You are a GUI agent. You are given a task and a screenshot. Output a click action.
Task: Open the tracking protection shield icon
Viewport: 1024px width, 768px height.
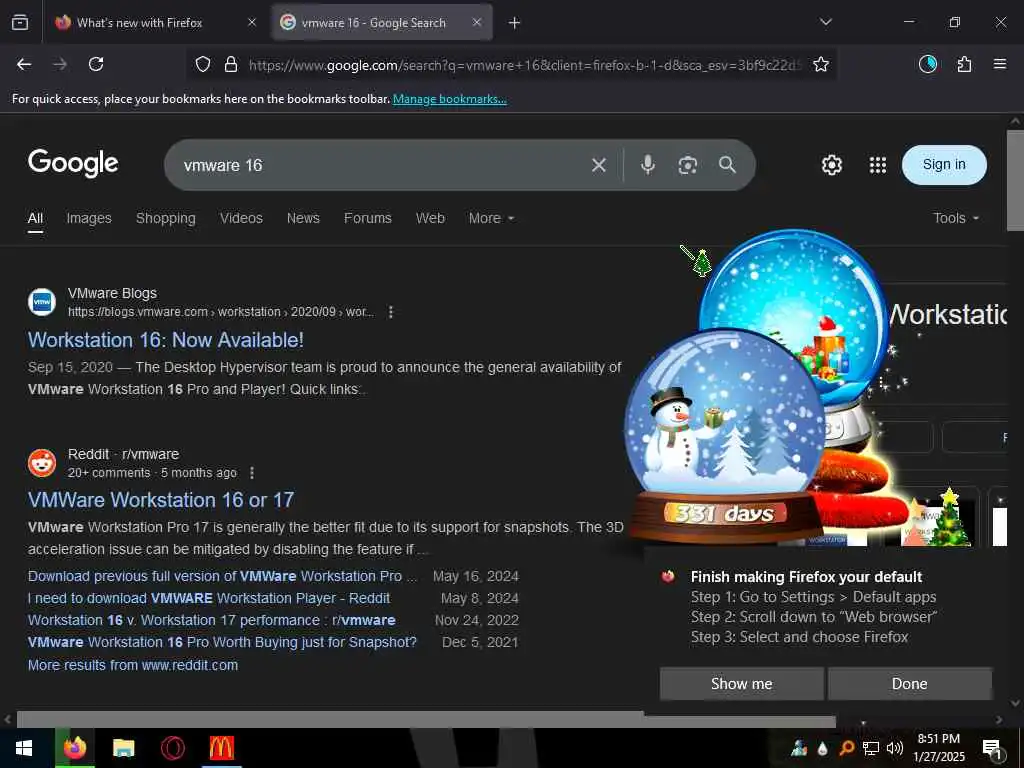click(203, 64)
